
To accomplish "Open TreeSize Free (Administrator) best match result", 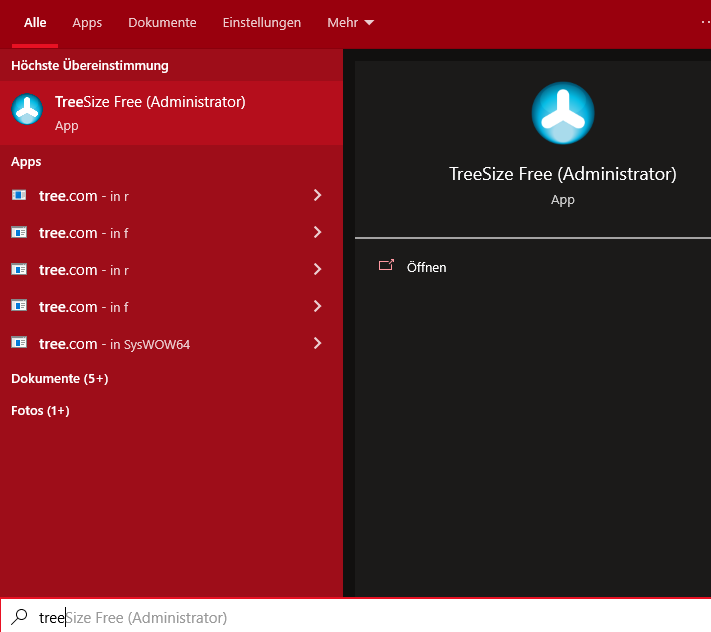I will point(171,113).
